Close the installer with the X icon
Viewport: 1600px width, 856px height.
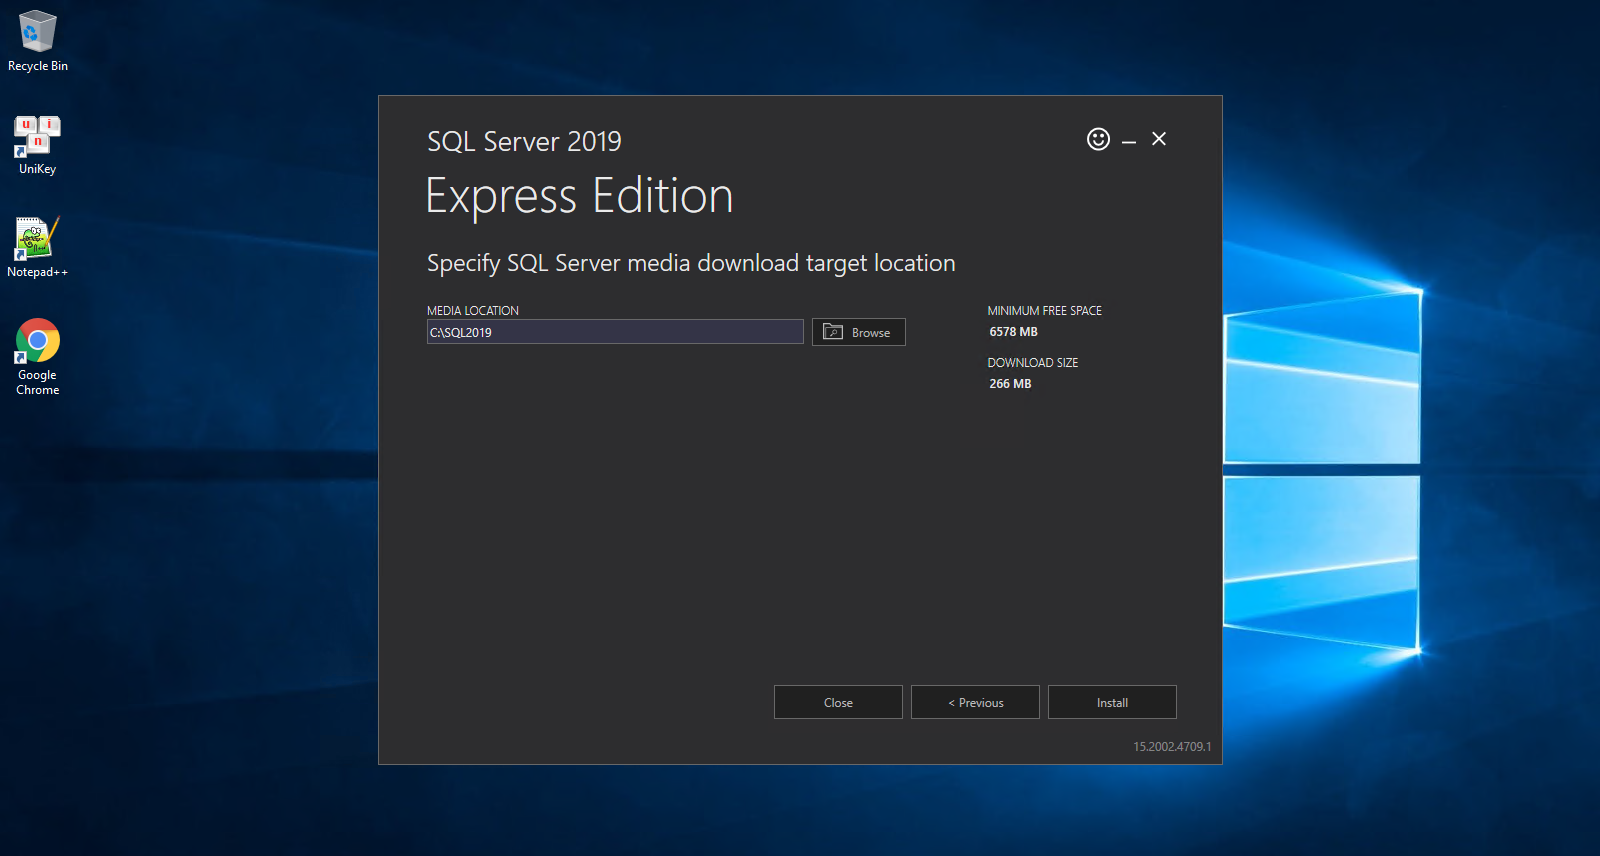pyautogui.click(x=1159, y=139)
